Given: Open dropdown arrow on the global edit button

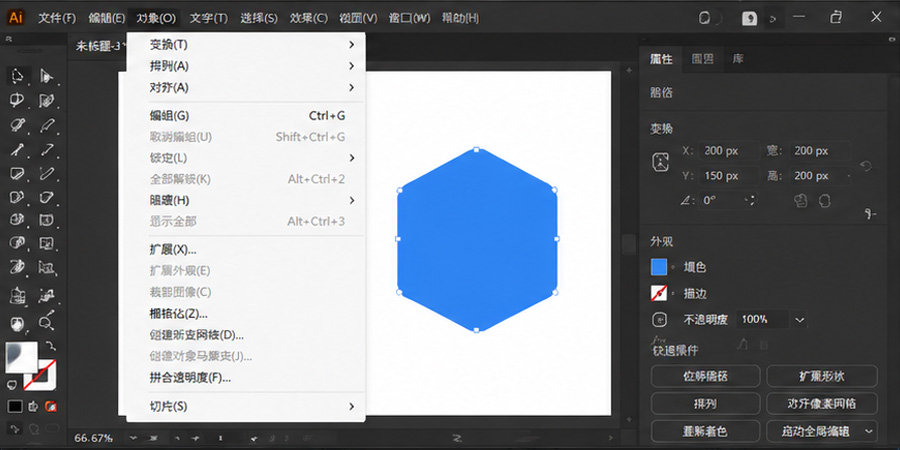Looking at the screenshot, I should point(870,430).
